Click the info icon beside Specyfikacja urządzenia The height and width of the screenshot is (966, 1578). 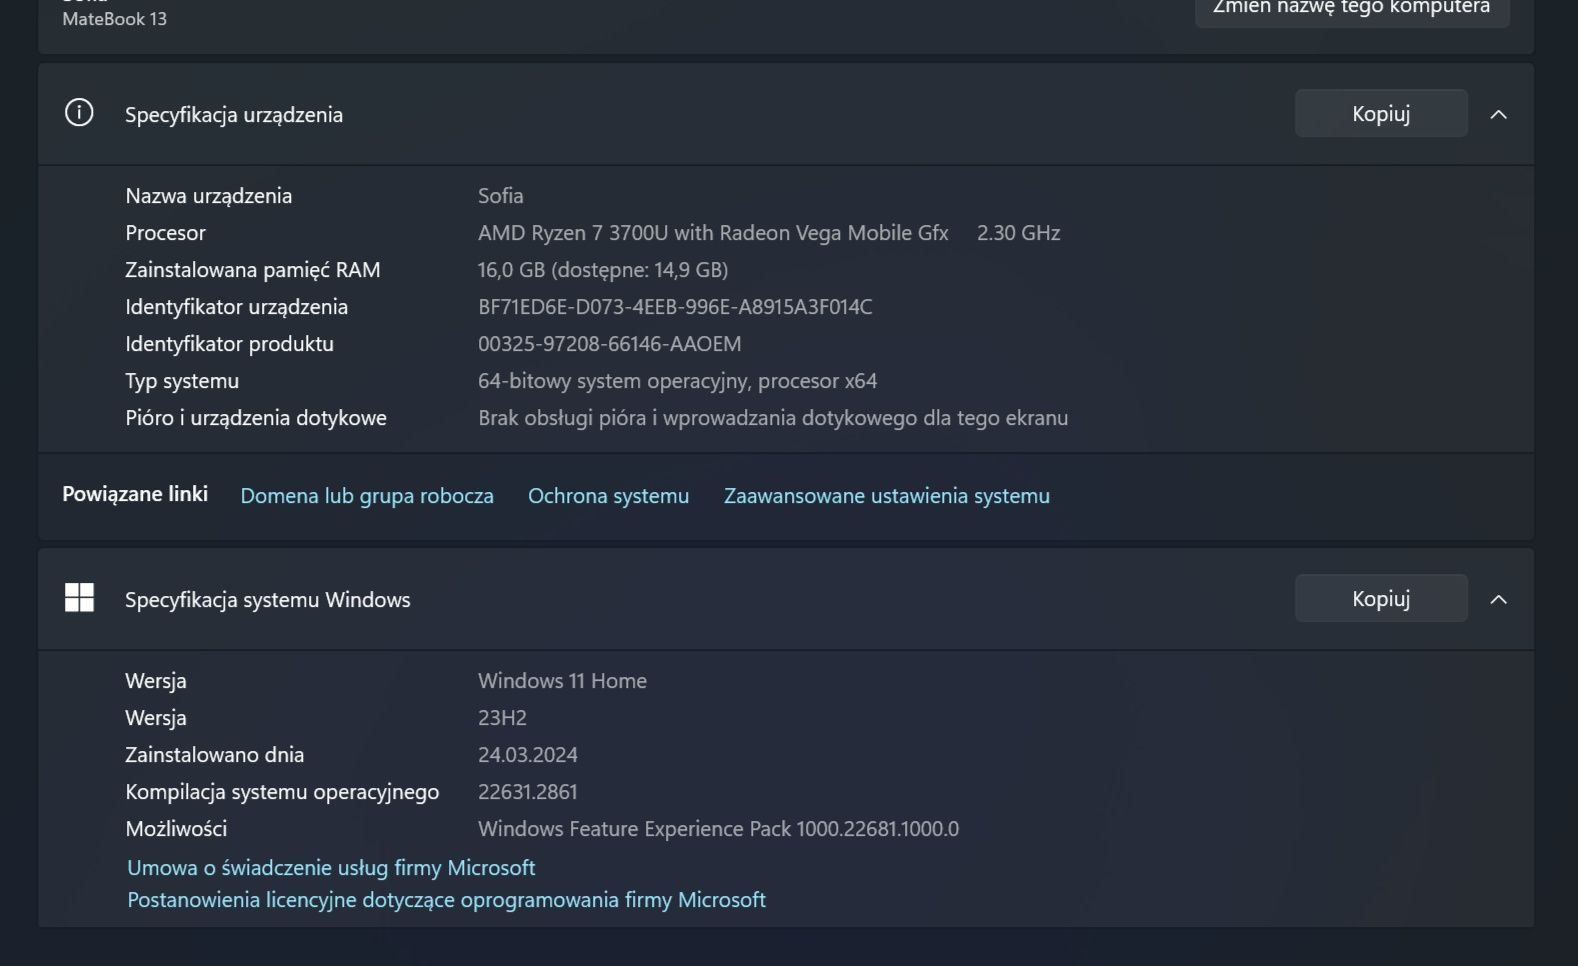pyautogui.click(x=79, y=113)
